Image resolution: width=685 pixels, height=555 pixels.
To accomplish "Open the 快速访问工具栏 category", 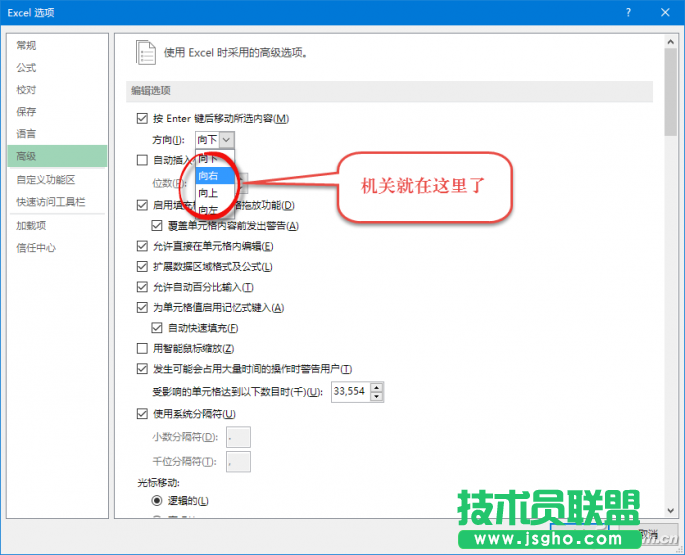I will pos(51,202).
